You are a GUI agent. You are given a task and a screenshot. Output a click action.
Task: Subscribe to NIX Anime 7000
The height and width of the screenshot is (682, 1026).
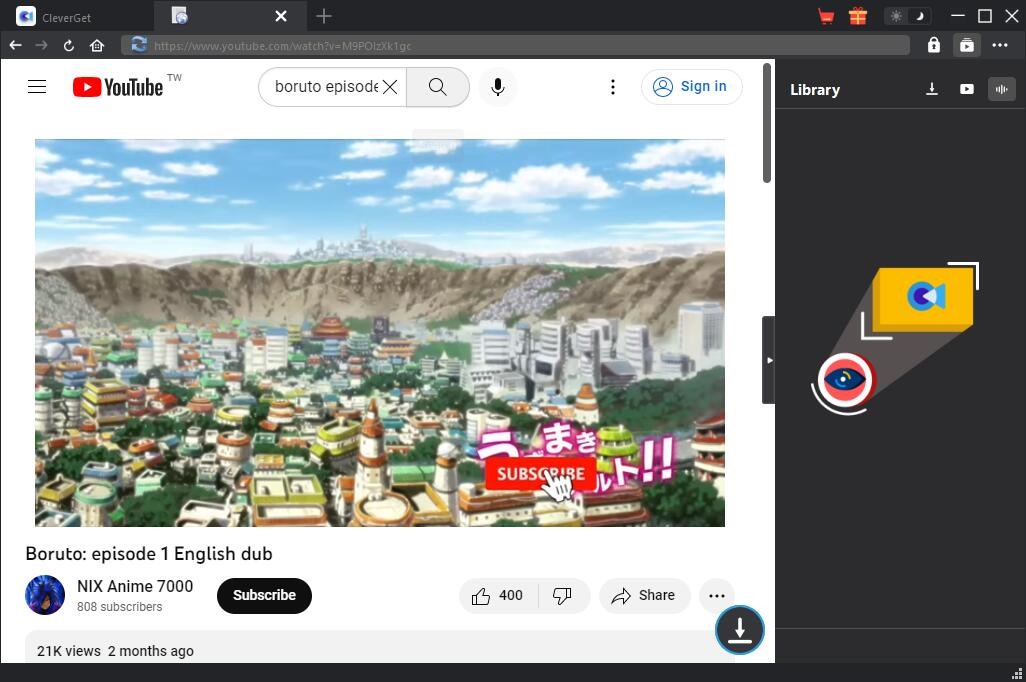pos(264,595)
